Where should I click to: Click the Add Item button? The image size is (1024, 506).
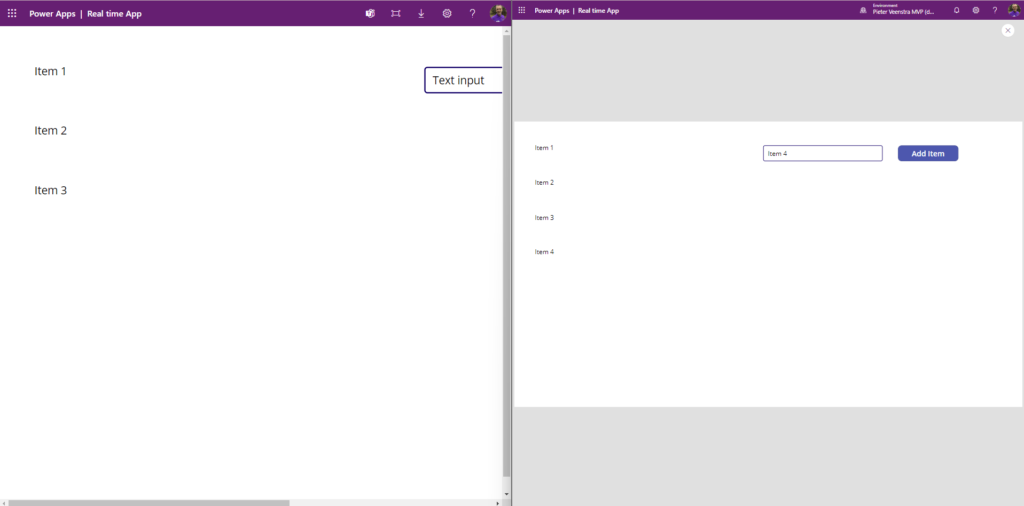coord(927,153)
